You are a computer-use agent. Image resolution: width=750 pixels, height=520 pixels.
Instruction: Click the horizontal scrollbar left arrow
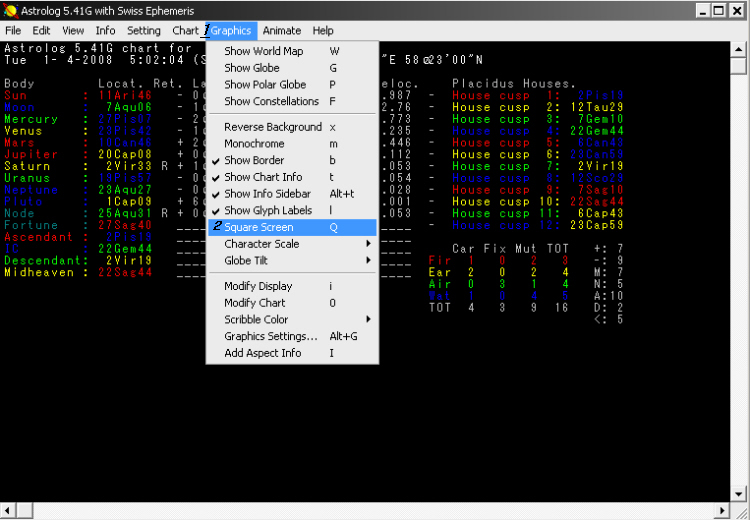pos(9,510)
